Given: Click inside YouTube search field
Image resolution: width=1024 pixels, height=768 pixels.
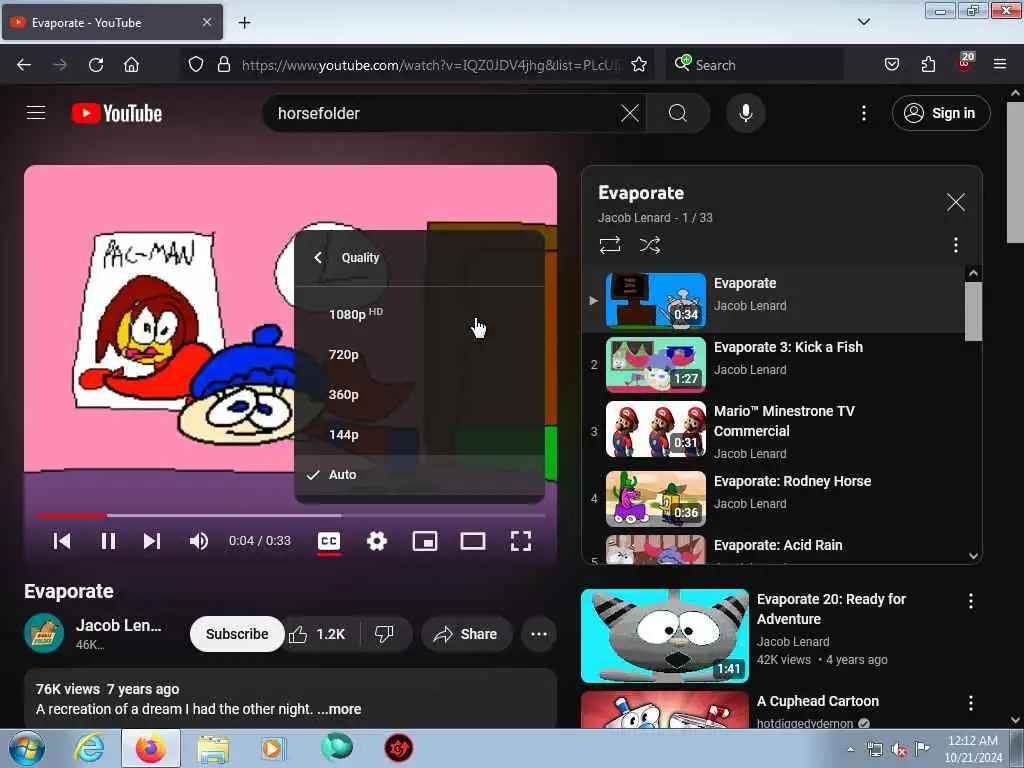Looking at the screenshot, I should (444, 114).
